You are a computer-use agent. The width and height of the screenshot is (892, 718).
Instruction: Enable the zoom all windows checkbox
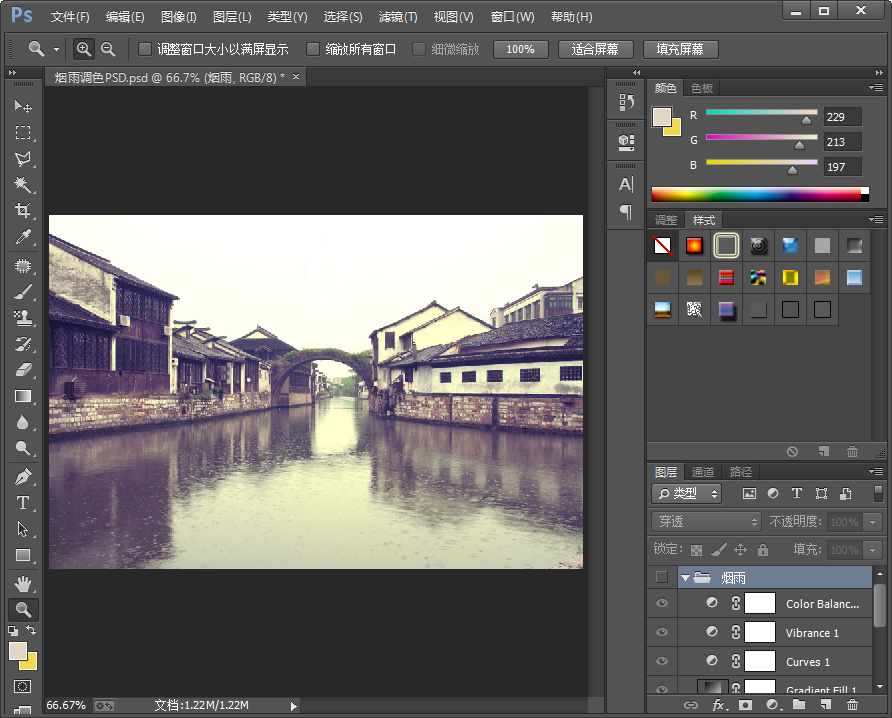pyautogui.click(x=313, y=49)
